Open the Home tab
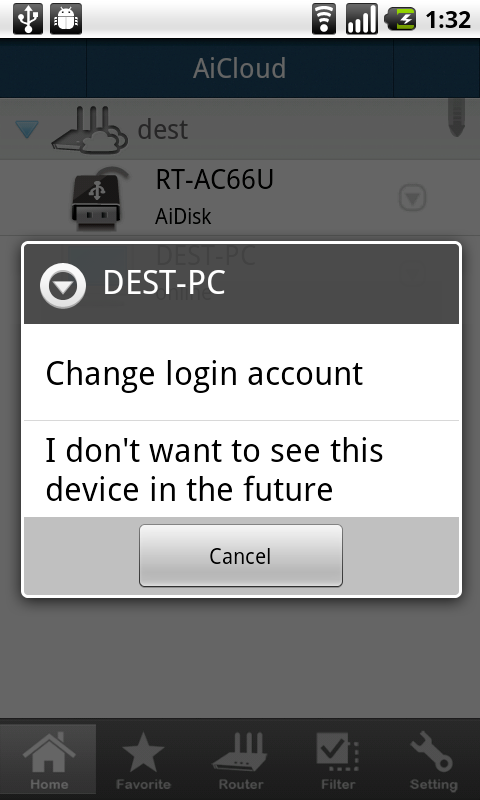Viewport: 480px width, 800px height. pyautogui.click(x=48, y=761)
